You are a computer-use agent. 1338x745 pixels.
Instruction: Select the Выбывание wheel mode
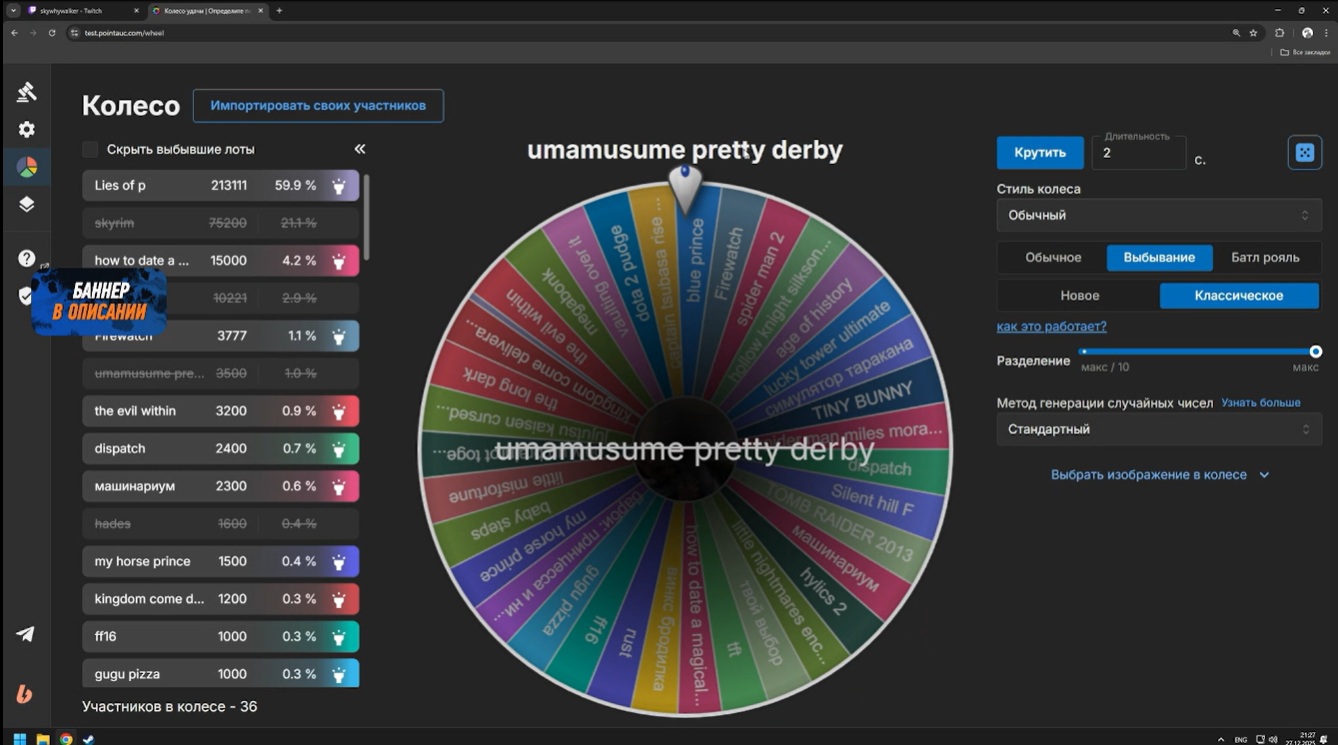(1159, 258)
